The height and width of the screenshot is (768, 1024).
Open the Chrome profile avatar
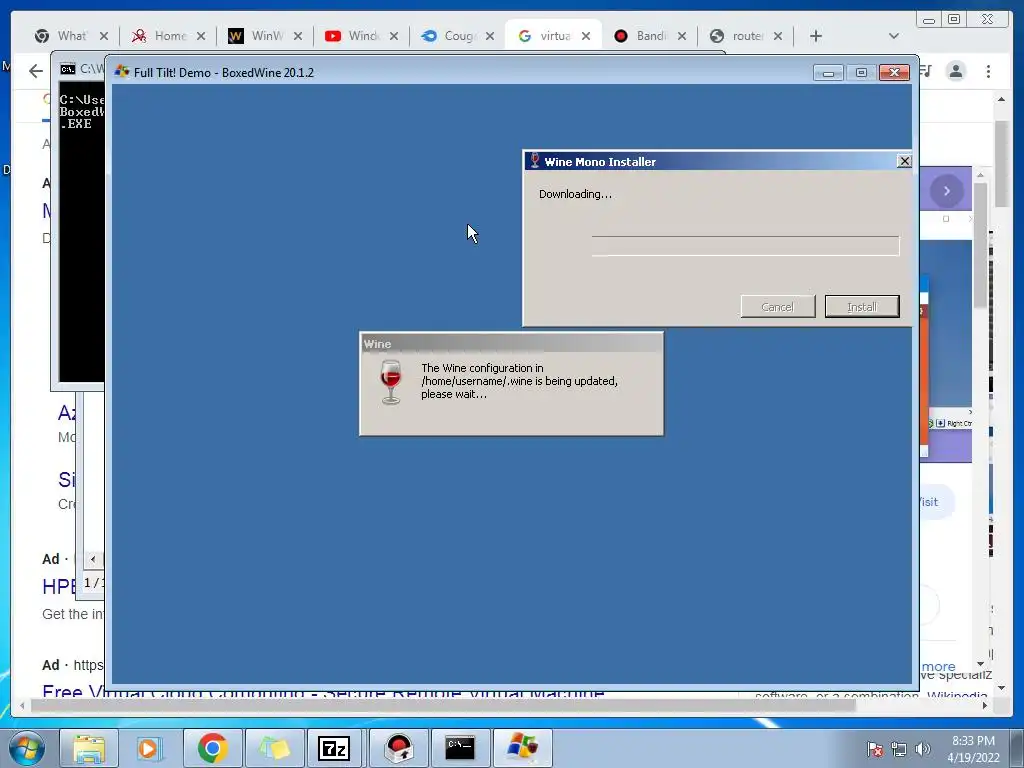coord(956,71)
